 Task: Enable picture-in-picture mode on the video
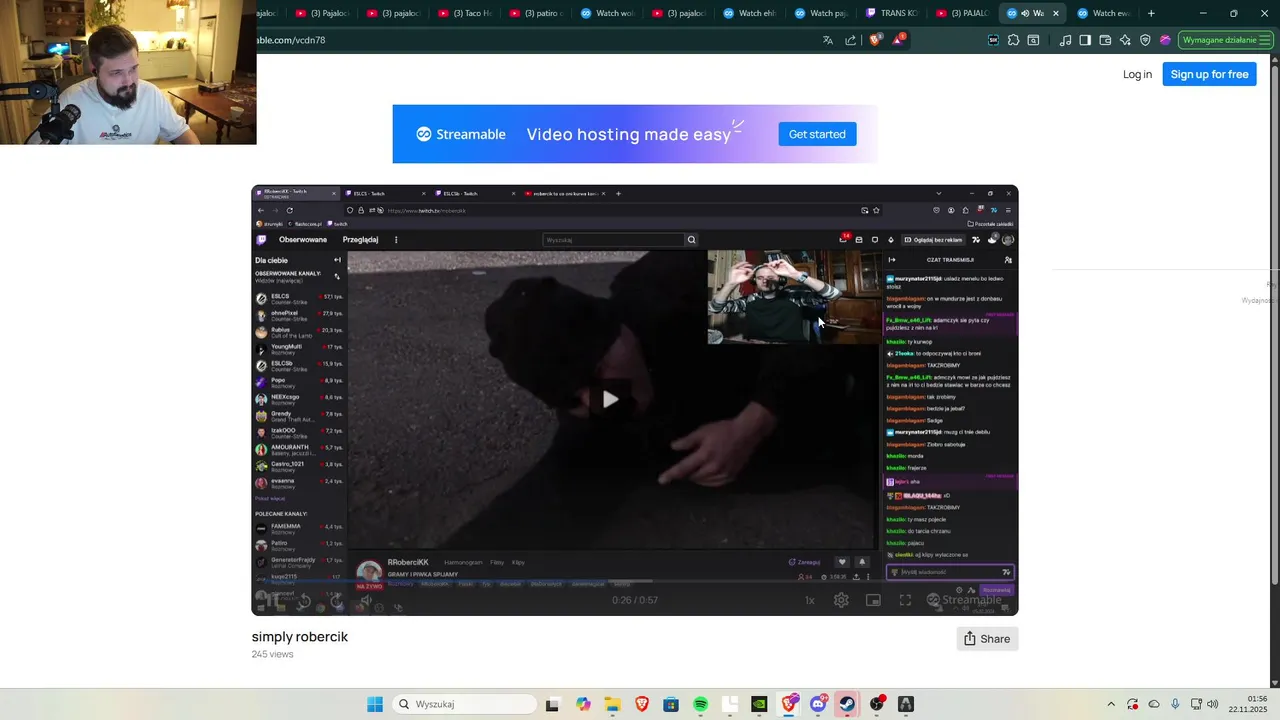click(873, 600)
